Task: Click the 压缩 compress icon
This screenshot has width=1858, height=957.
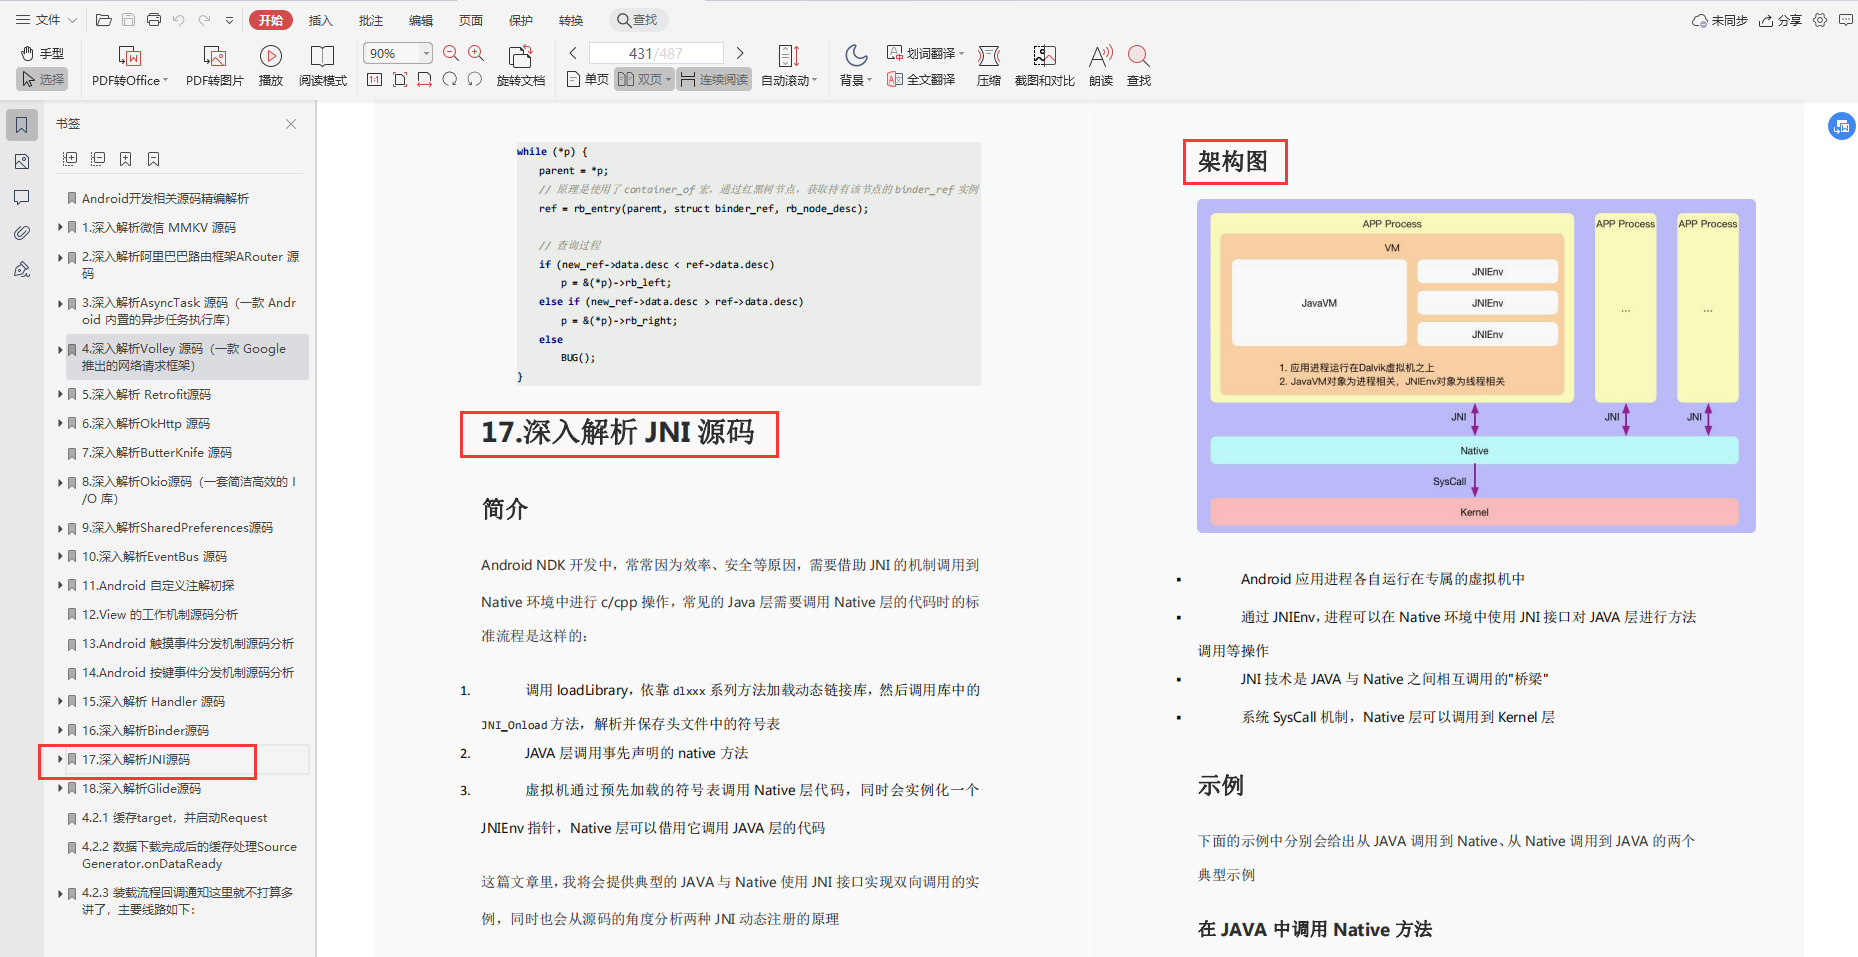Action: click(x=988, y=56)
